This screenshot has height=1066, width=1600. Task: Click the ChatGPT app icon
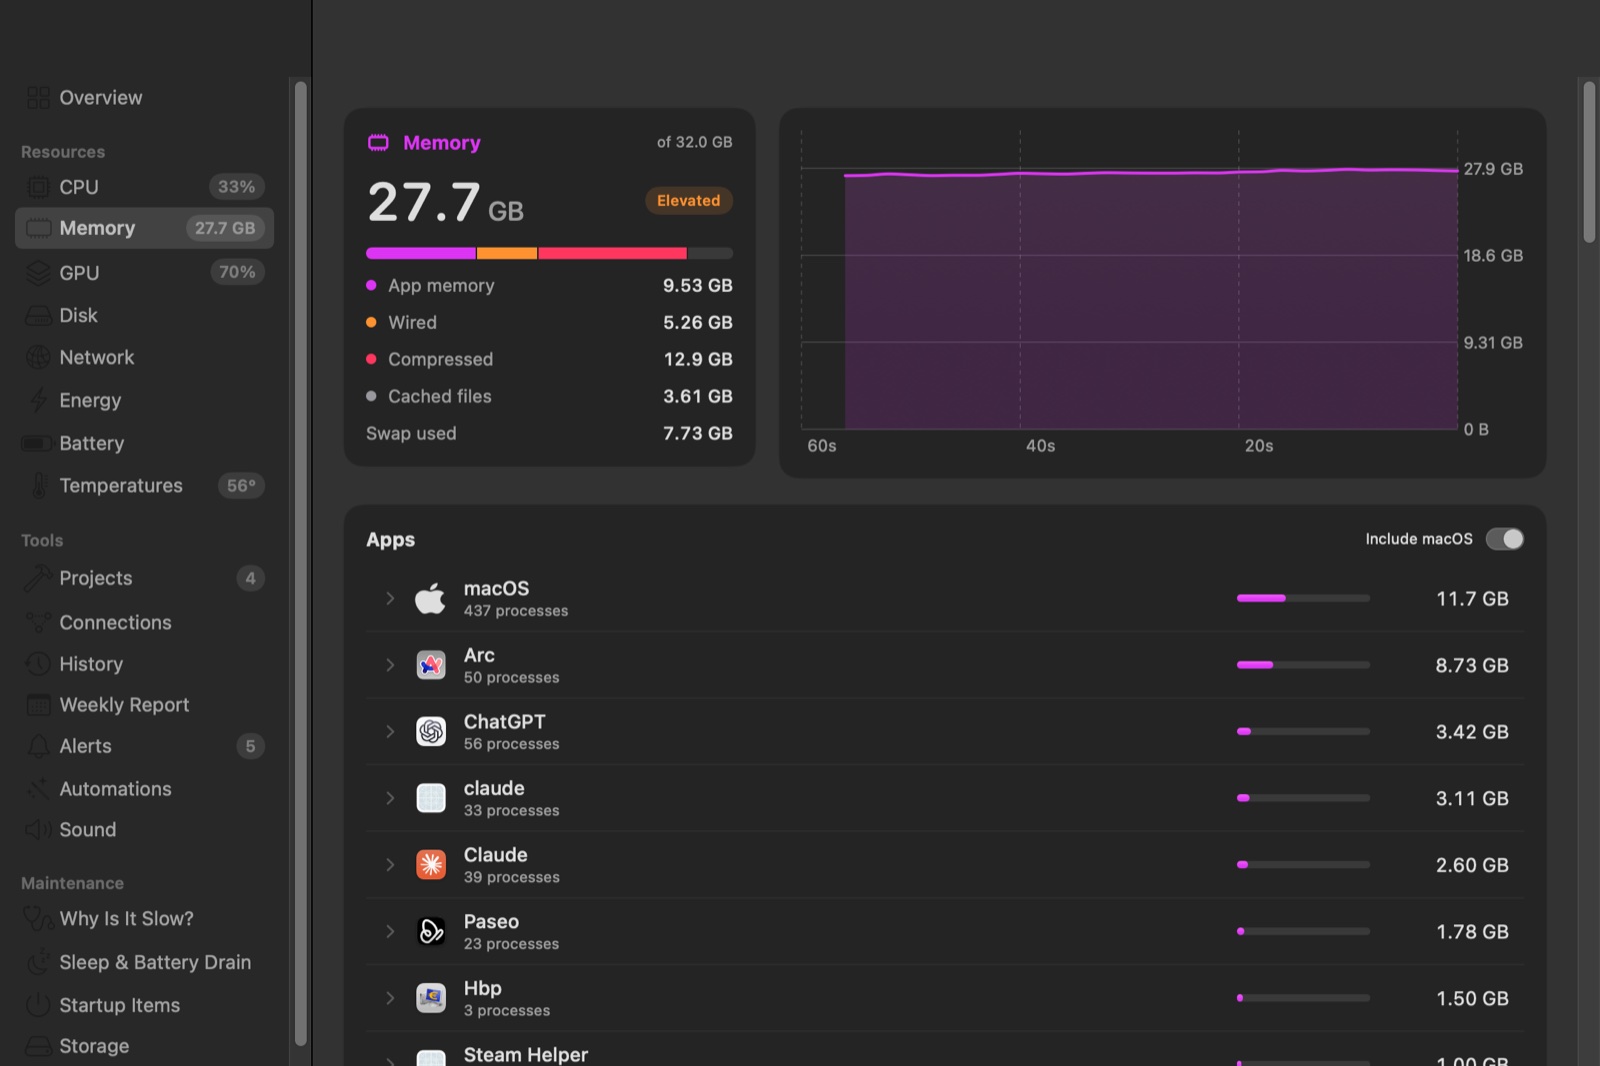(431, 732)
